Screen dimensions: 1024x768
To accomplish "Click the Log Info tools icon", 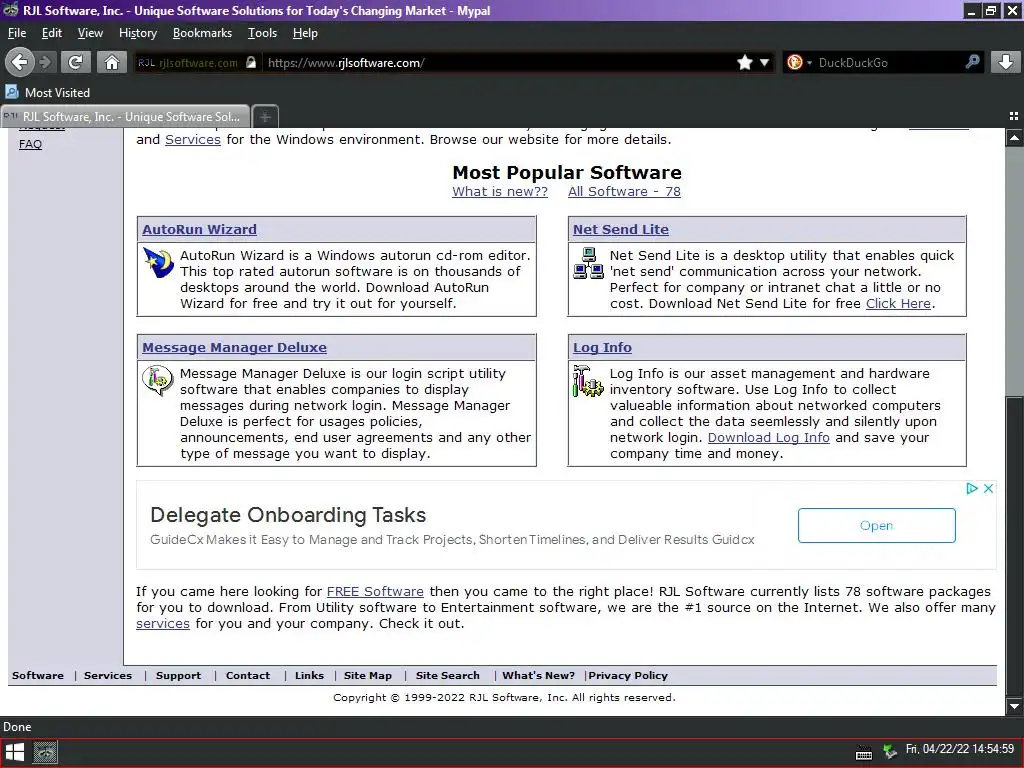I will 588,381.
